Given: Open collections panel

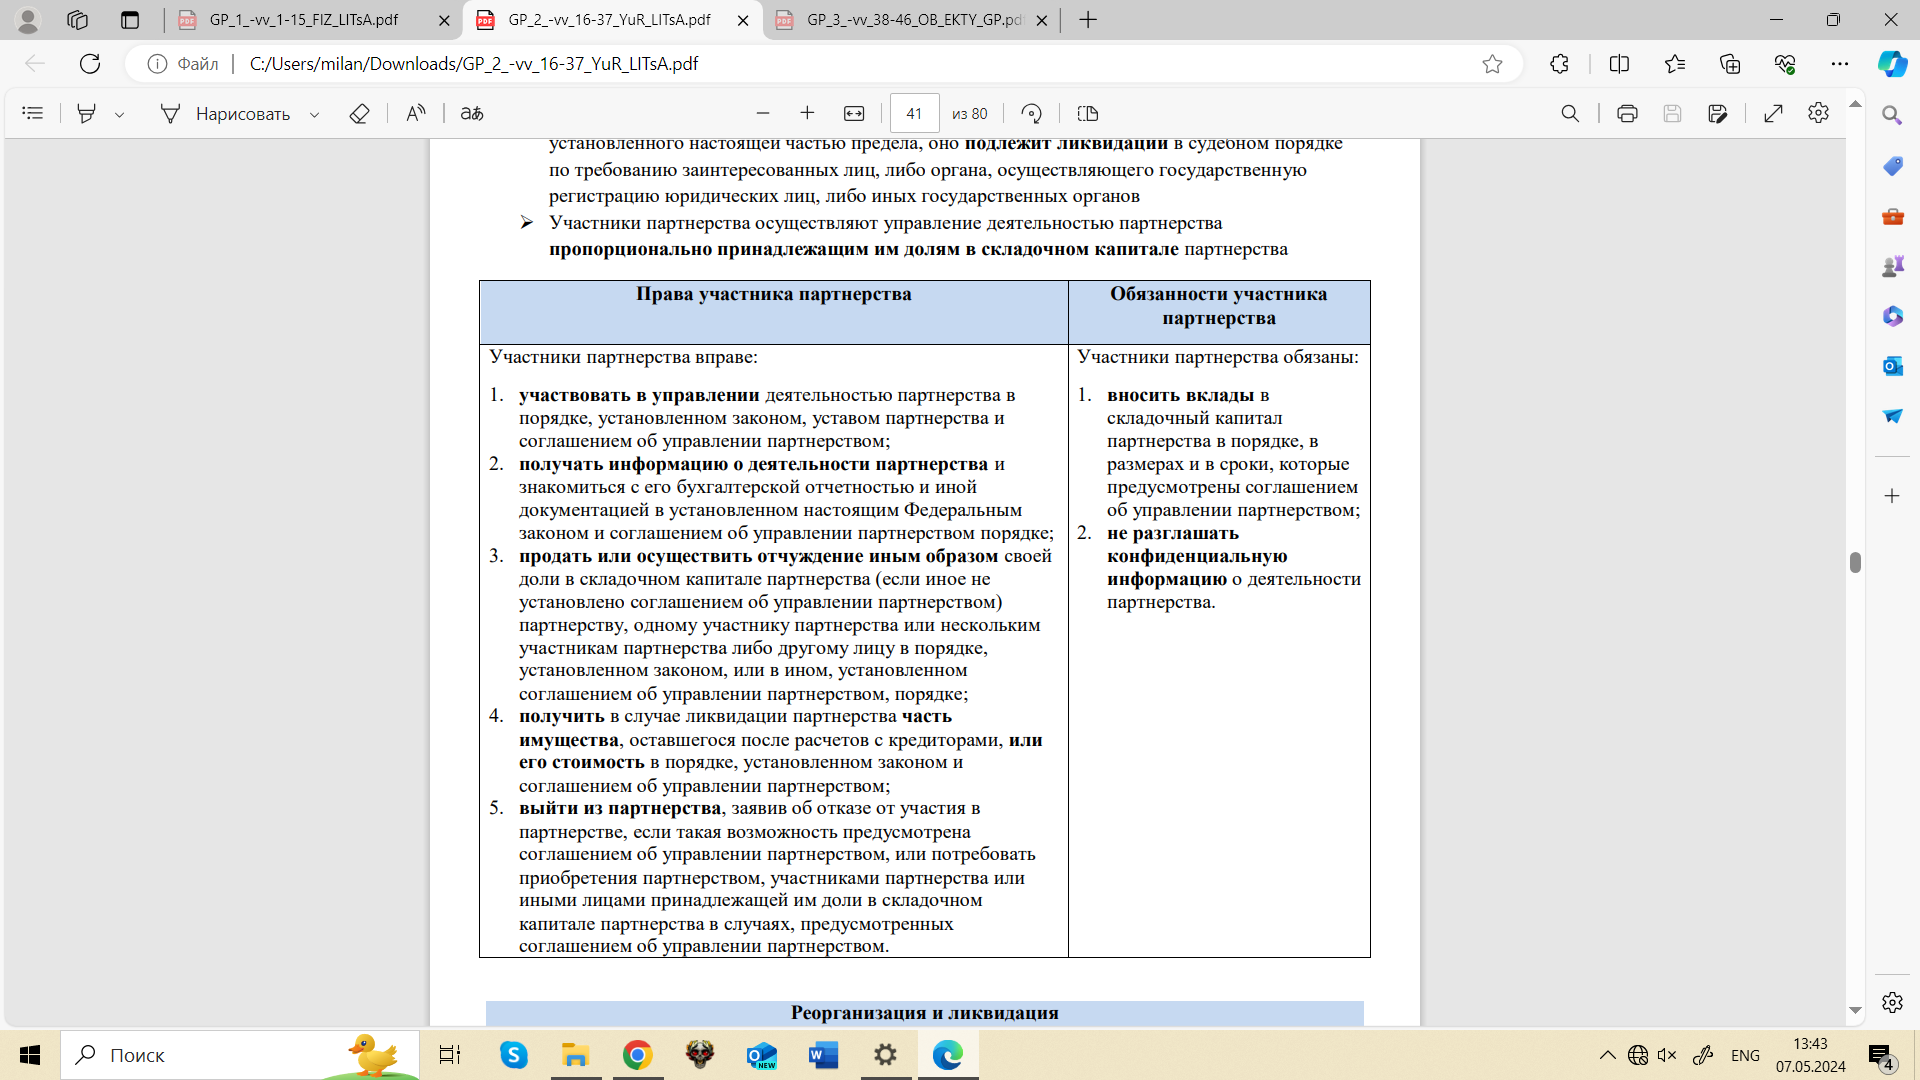Looking at the screenshot, I should coord(1730,64).
